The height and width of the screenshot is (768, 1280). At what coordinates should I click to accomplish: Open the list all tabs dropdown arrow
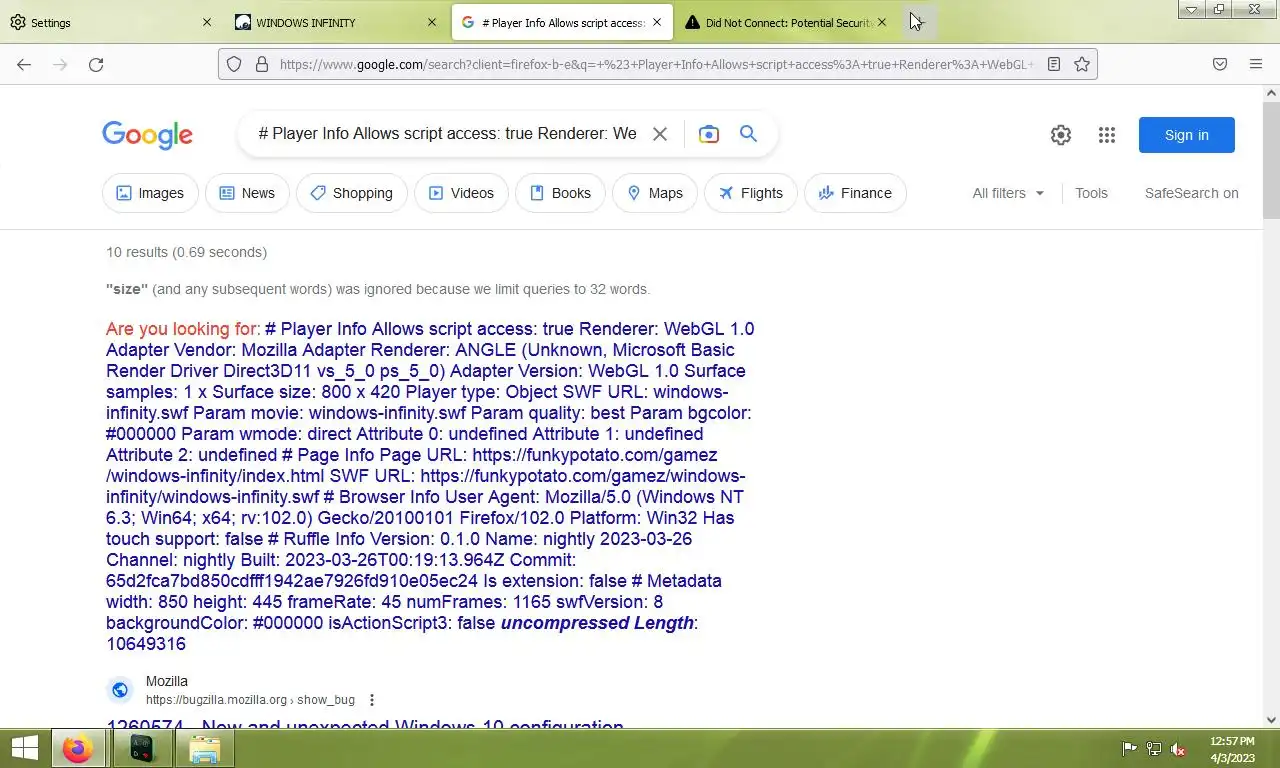1191,9
